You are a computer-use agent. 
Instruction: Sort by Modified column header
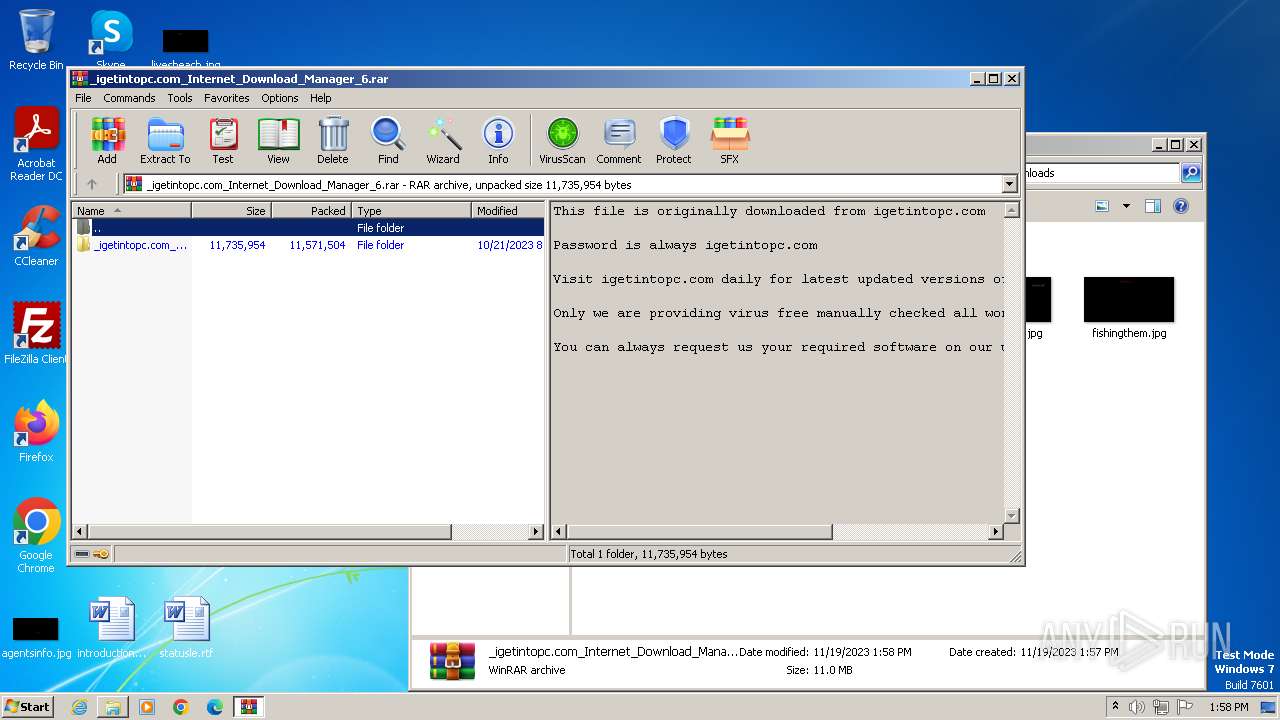(508, 210)
